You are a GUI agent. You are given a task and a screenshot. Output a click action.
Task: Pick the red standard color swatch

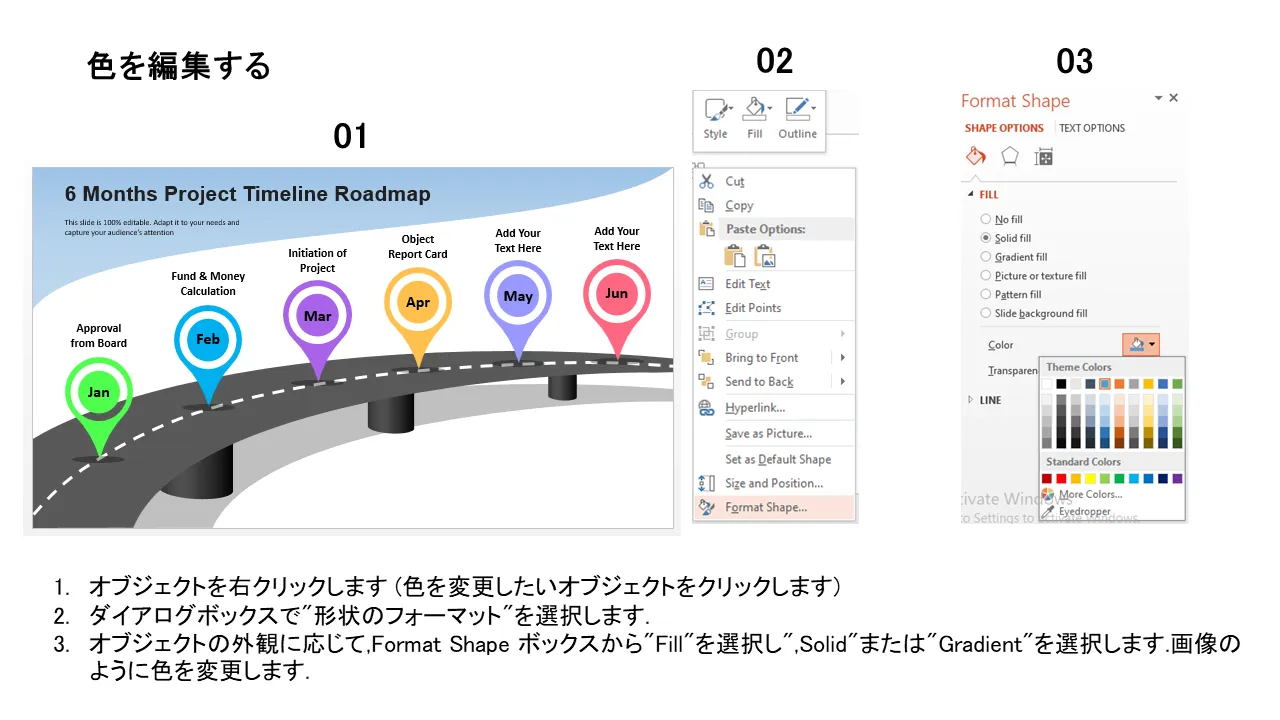pyautogui.click(x=1062, y=479)
